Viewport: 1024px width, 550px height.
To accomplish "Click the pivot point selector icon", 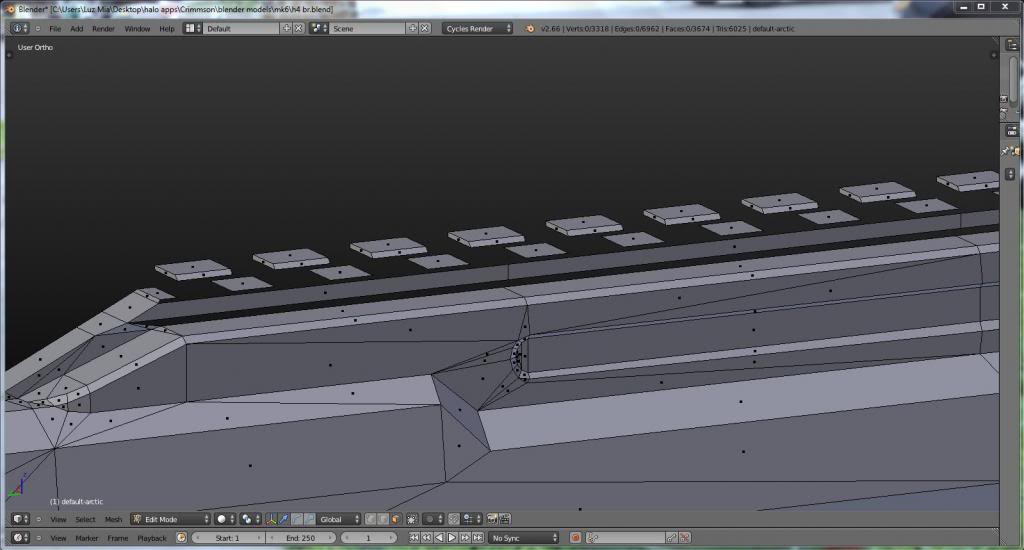I will [x=247, y=519].
